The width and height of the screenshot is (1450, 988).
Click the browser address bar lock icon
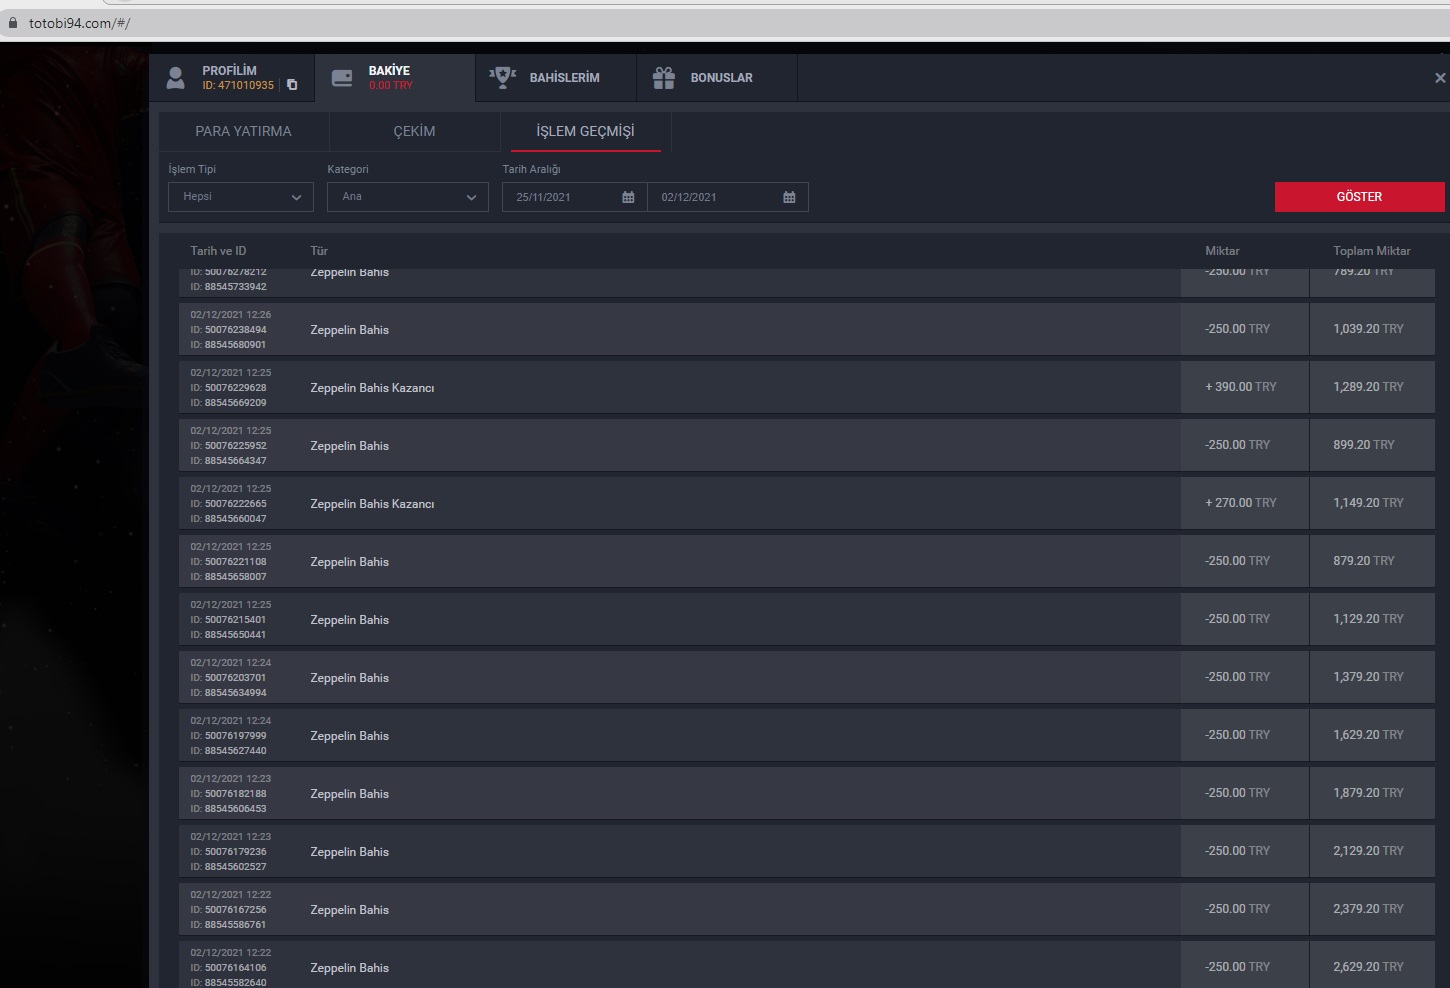tap(13, 23)
